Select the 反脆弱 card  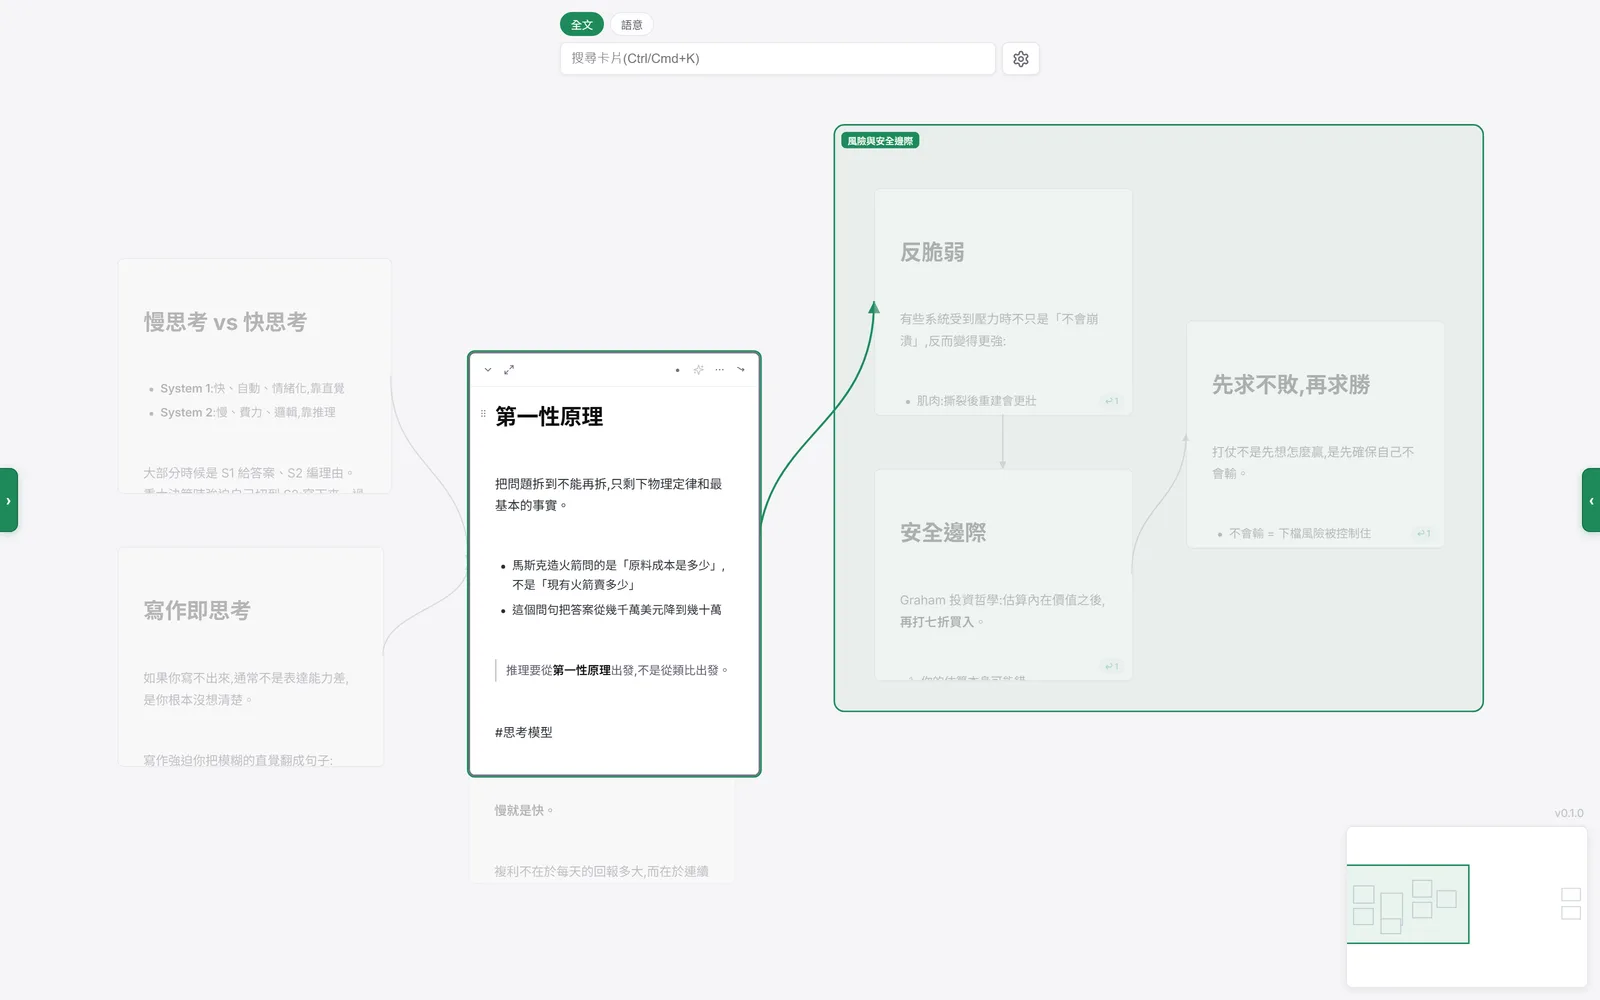(x=1003, y=301)
